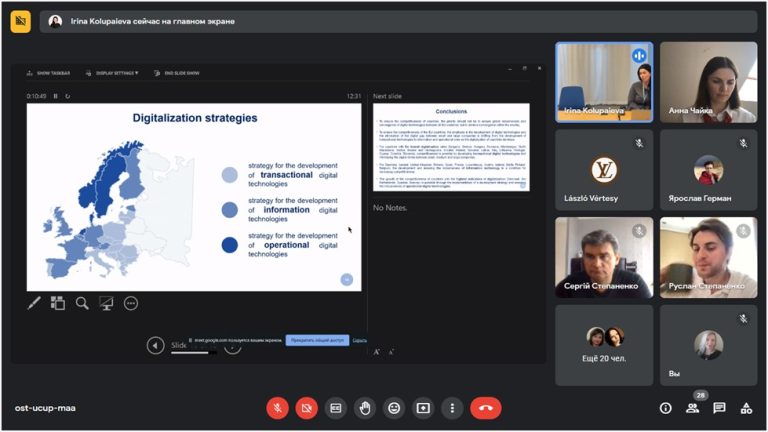Select Irina Kolupaieva's video tile
768x432 pixels.
click(604, 82)
